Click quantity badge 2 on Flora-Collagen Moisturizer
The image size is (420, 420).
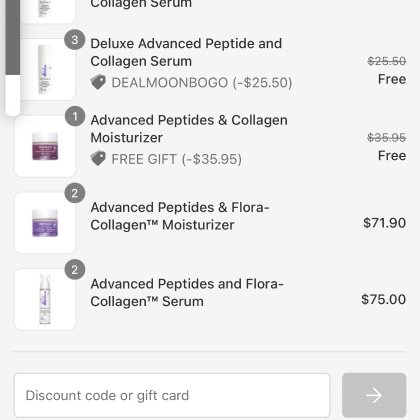coord(75,193)
